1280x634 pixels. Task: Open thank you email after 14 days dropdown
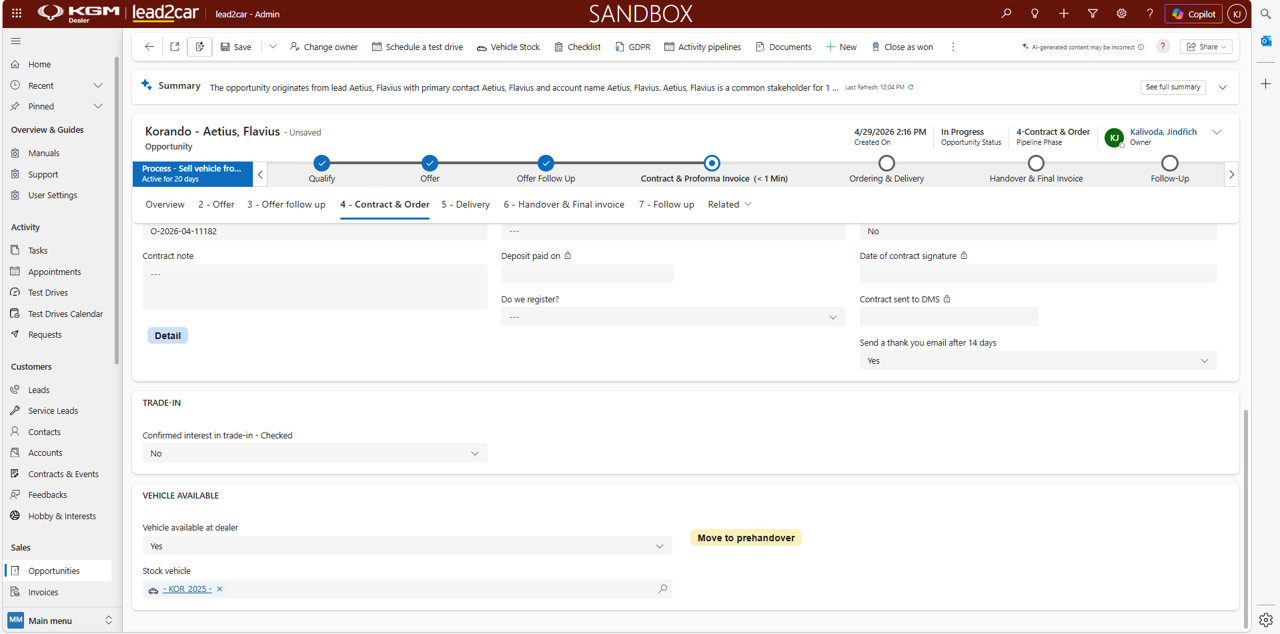1038,361
